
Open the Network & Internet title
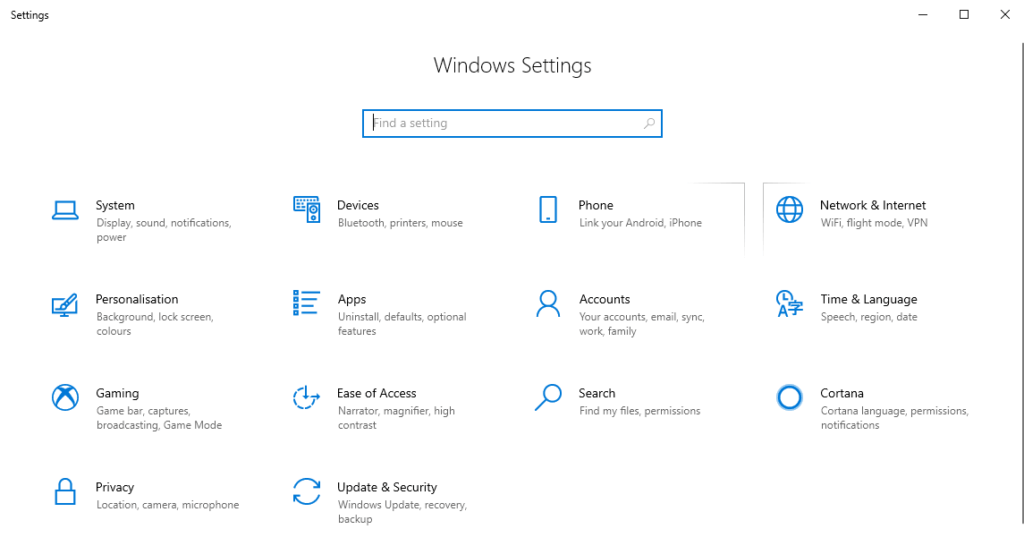pos(872,205)
